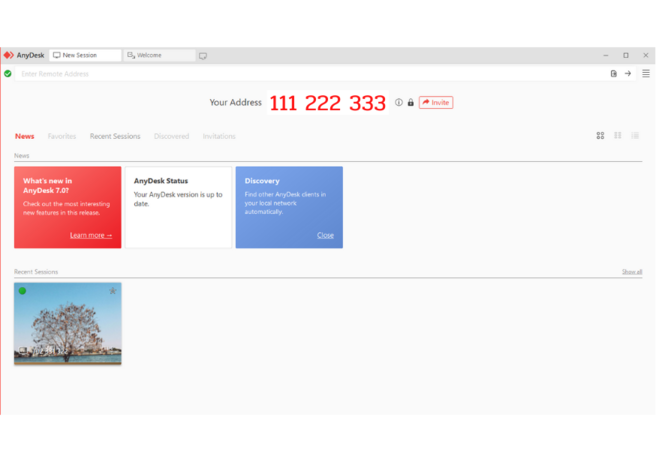Click the AnyDesk logo icon
The height and width of the screenshot is (465, 656).
[9, 55]
